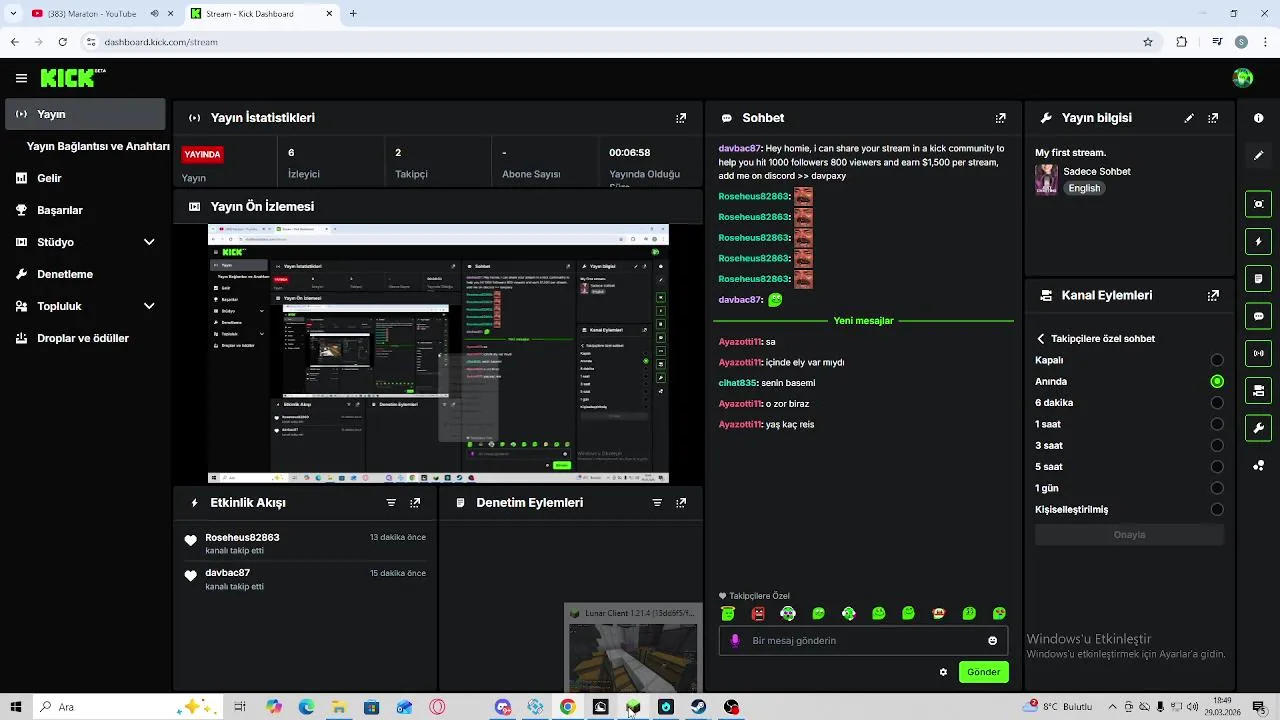This screenshot has width=1280, height=720.
Task: Toggle the chat bubble icon in right rail
Action: (x=1258, y=316)
